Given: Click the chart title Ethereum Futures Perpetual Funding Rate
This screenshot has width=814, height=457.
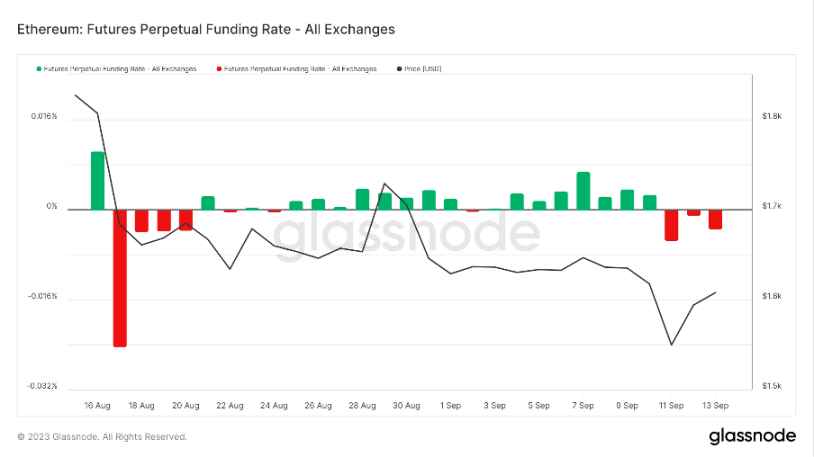Looking at the screenshot, I should 206,29.
